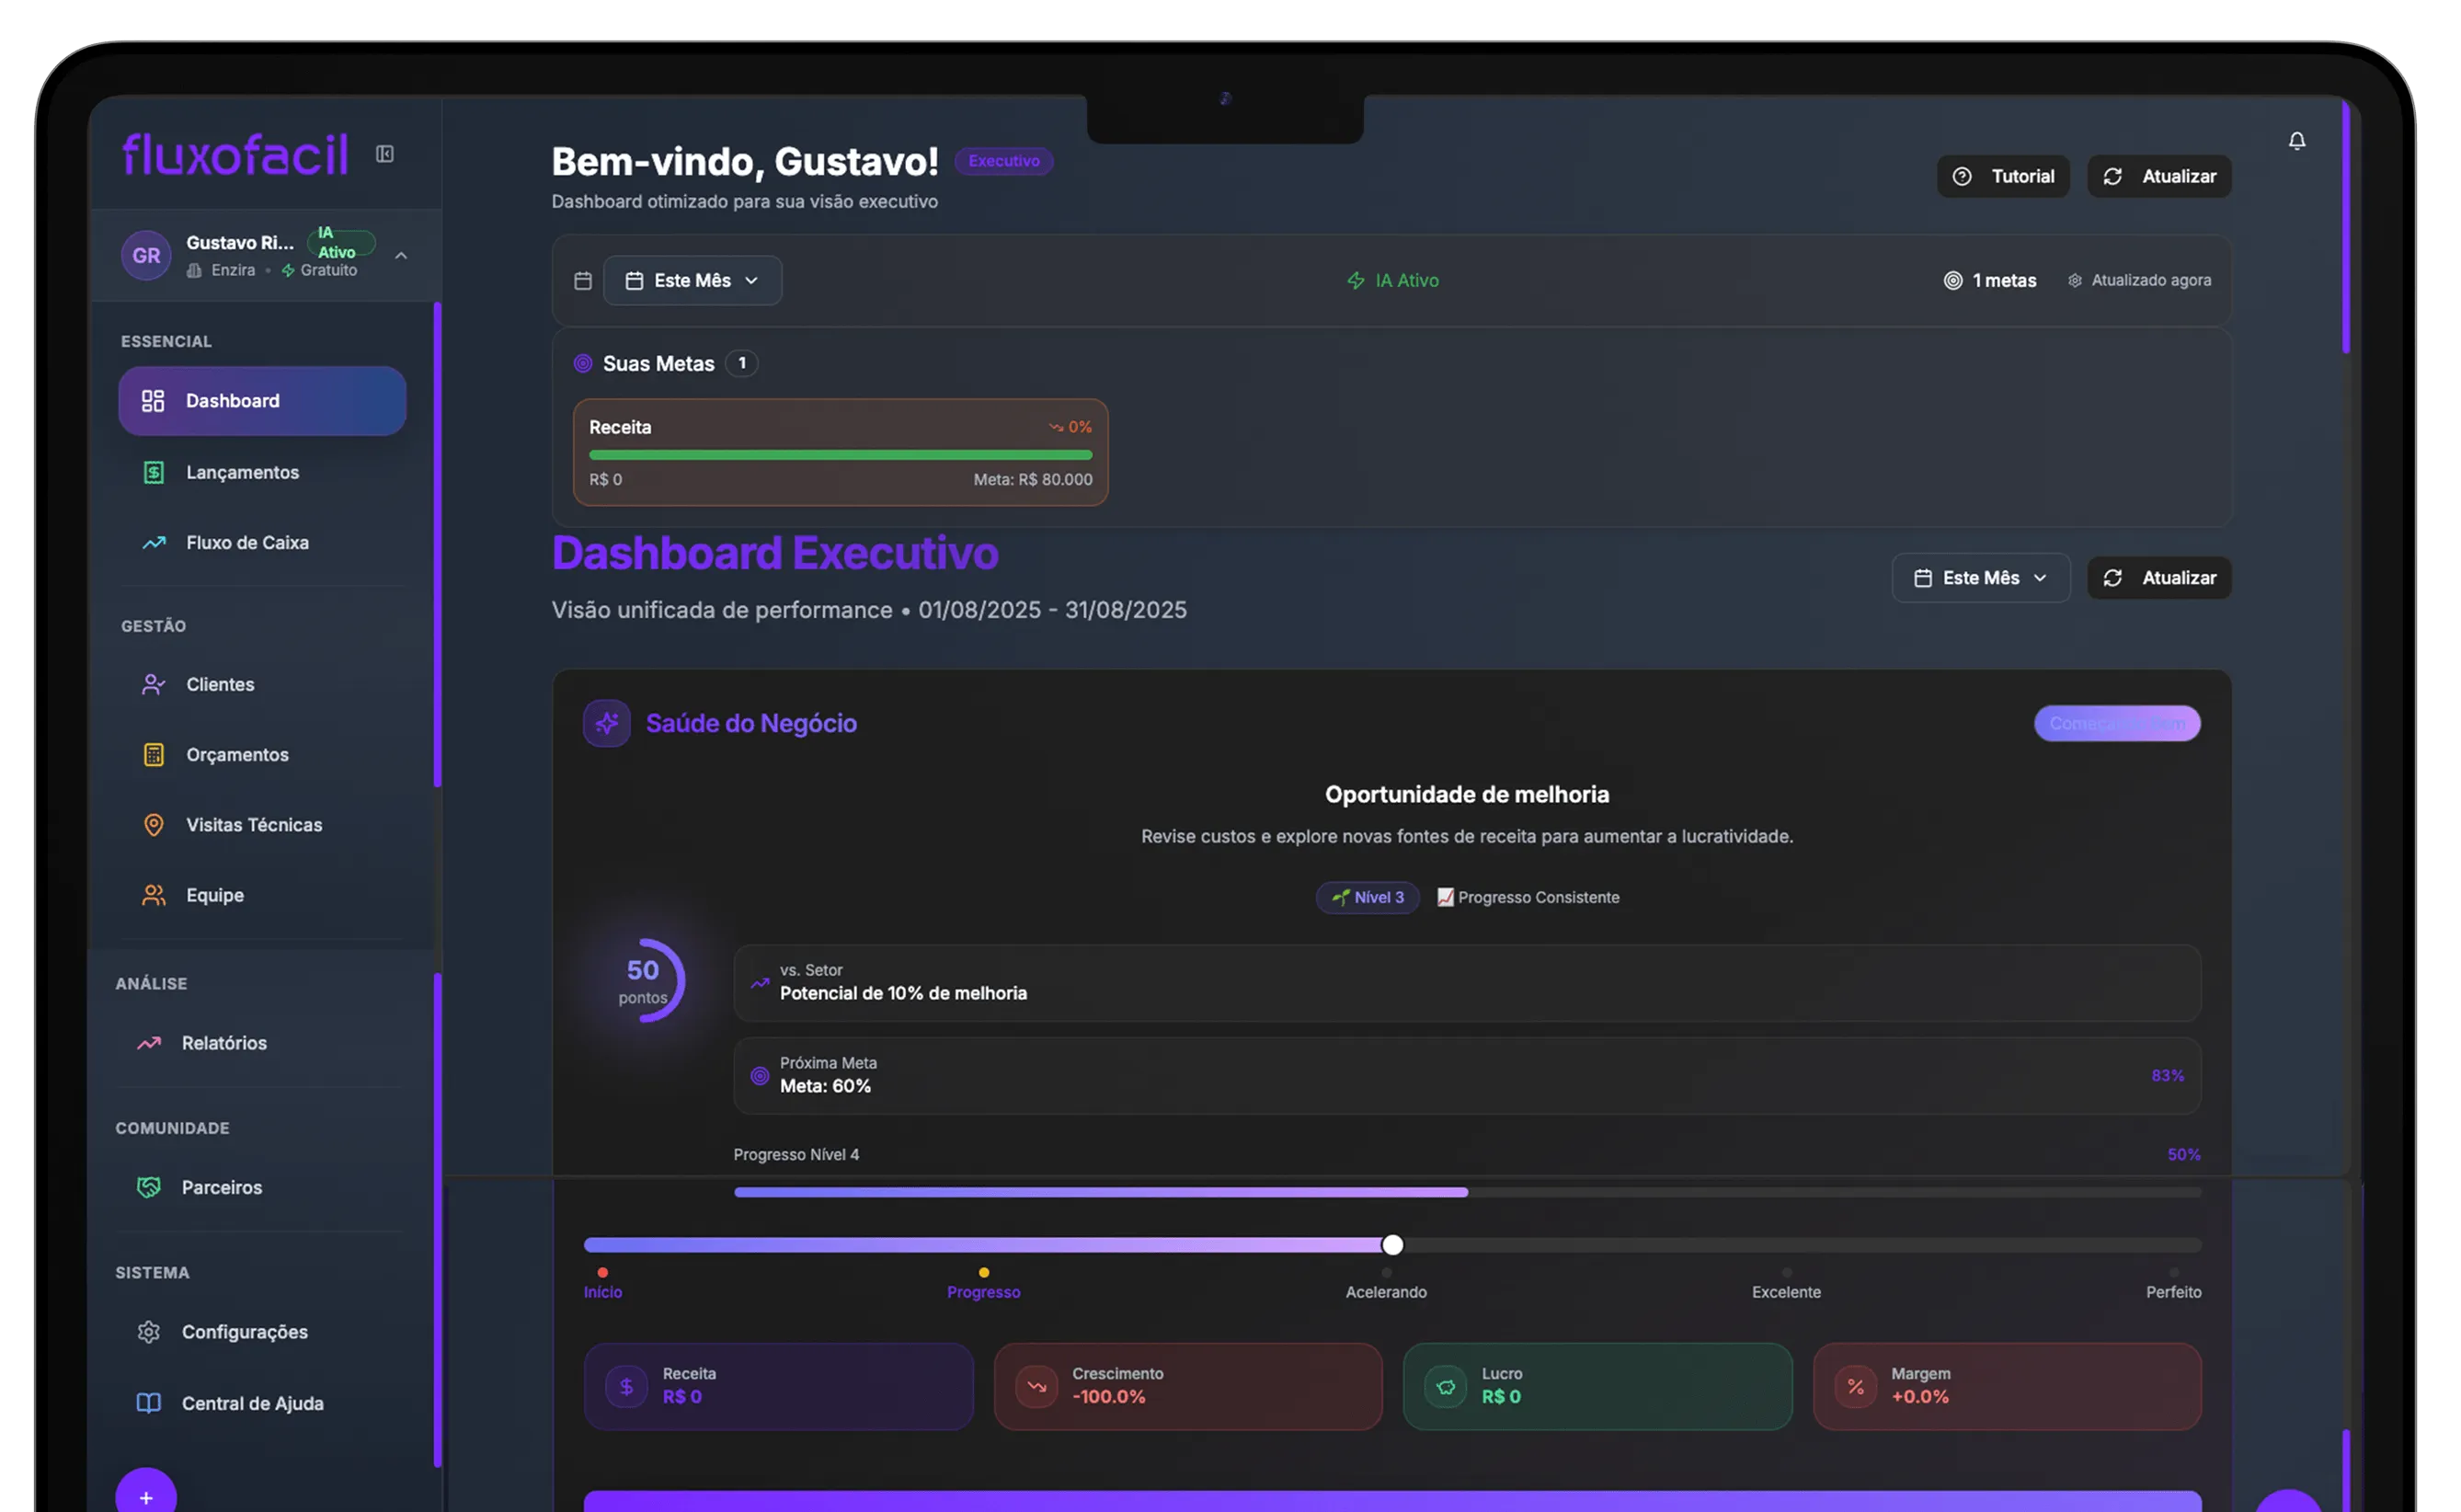This screenshot has height=1512, width=2461.
Task: Click the Margem percent icon
Action: (1855, 1386)
